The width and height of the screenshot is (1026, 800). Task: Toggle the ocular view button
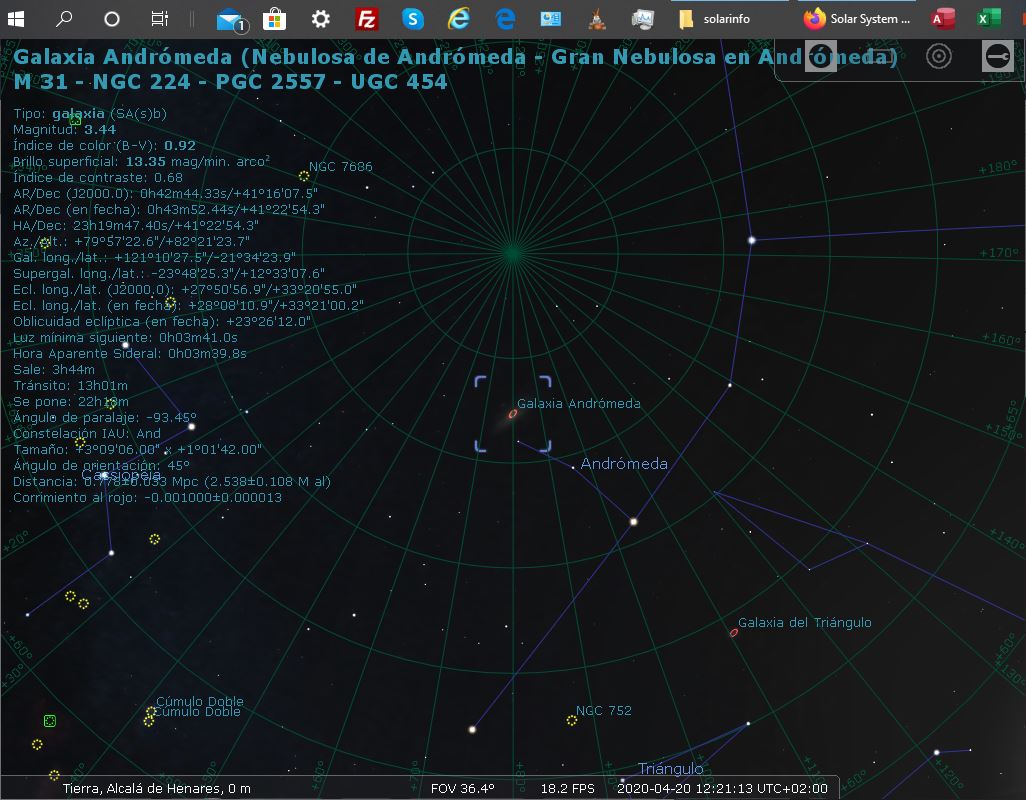coord(821,56)
